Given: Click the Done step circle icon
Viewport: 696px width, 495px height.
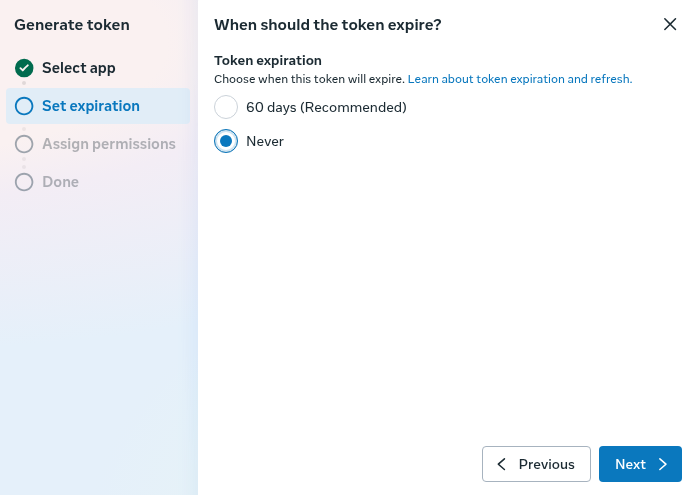Looking at the screenshot, I should (24, 182).
